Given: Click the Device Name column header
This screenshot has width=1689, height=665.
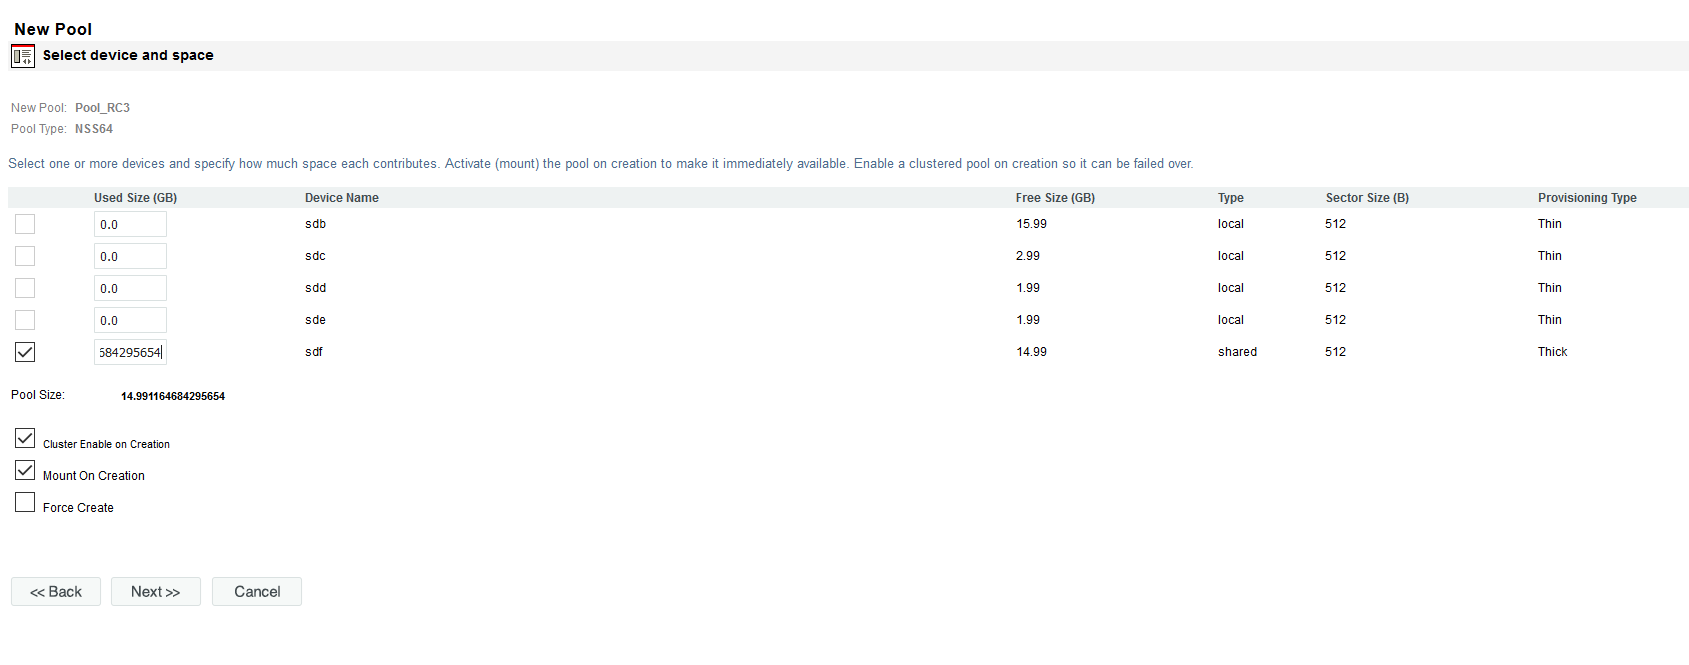Looking at the screenshot, I should coord(342,198).
